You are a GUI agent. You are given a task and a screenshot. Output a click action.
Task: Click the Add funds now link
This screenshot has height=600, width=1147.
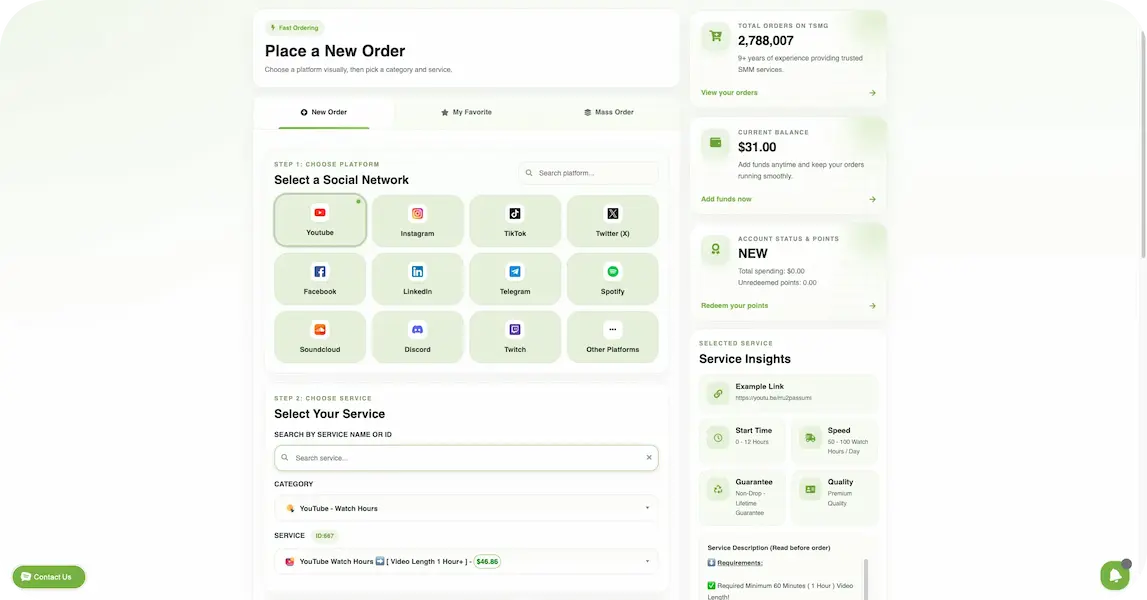point(726,199)
